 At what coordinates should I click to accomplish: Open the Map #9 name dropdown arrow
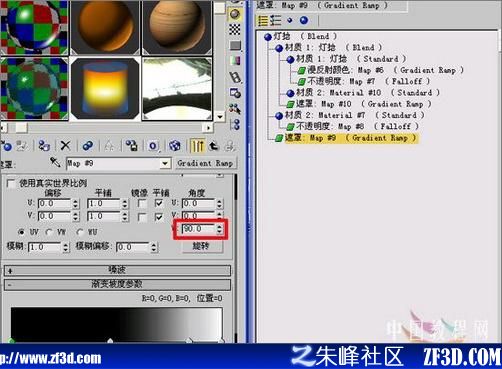(165, 163)
